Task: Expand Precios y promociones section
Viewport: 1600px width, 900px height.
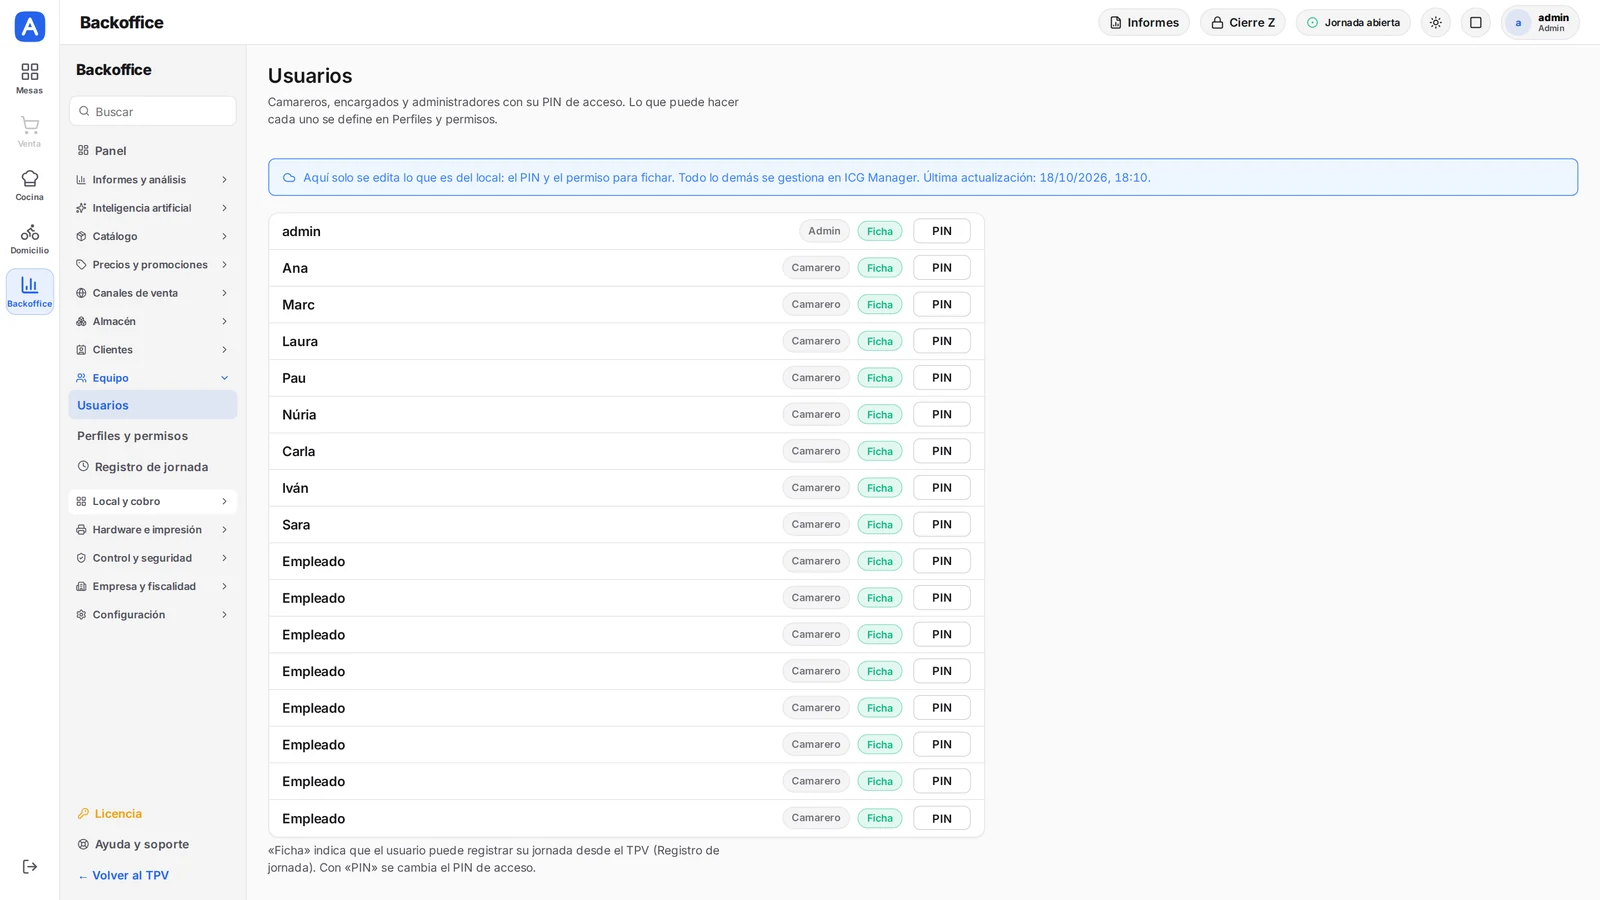Action: click(153, 265)
